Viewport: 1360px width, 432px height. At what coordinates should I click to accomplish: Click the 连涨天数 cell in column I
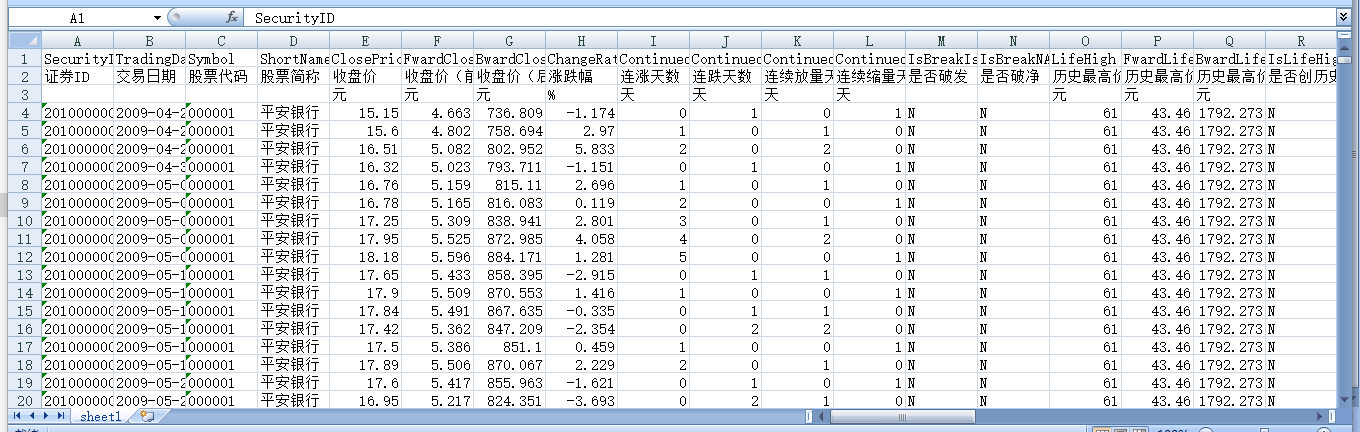click(x=653, y=77)
